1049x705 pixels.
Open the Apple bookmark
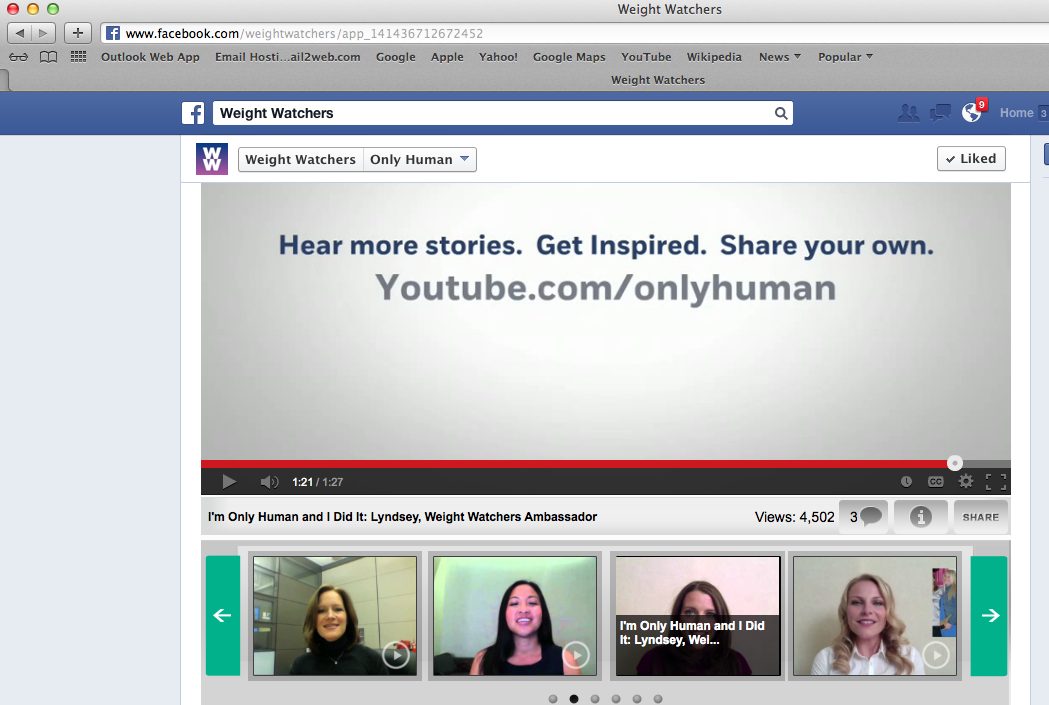pos(447,57)
